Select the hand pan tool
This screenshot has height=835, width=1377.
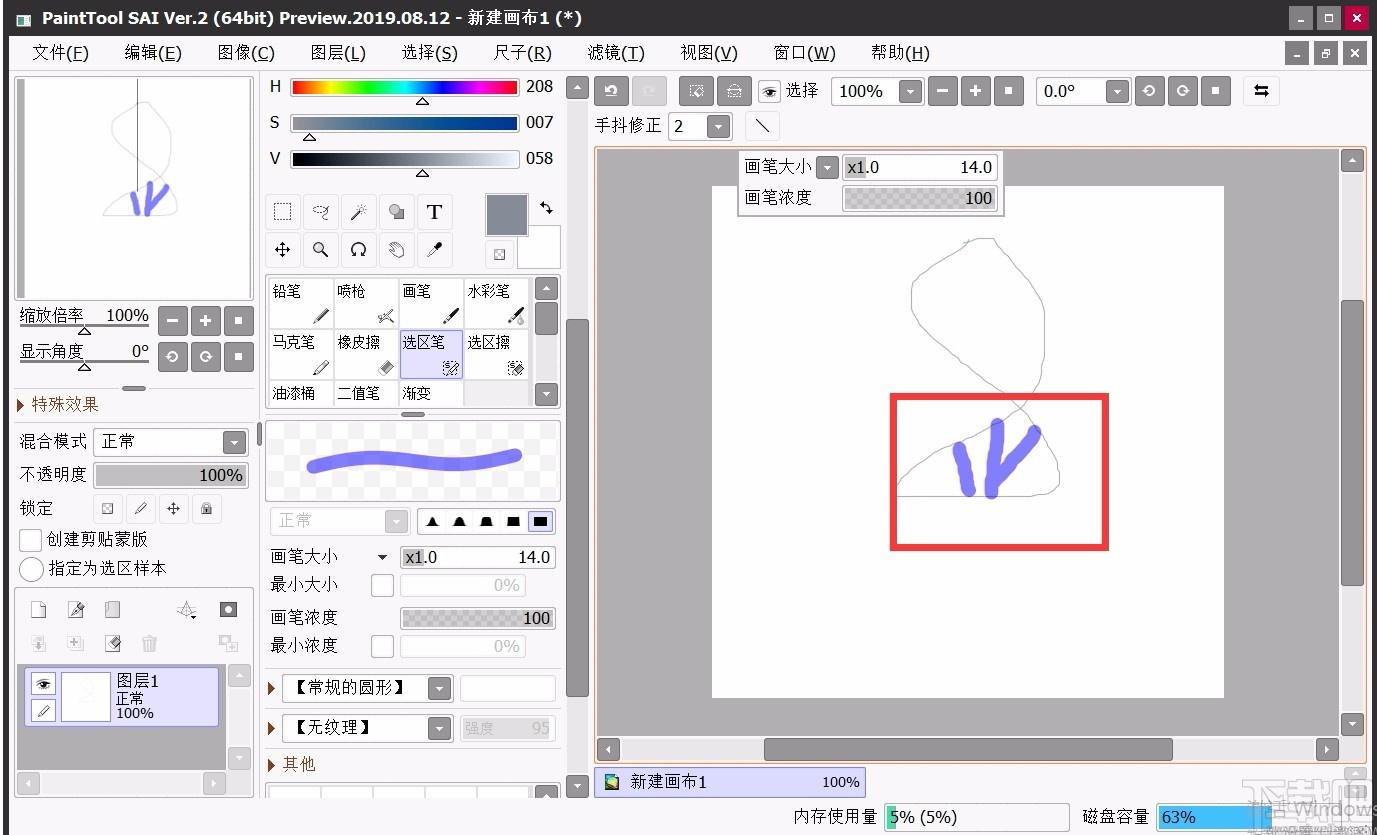point(397,250)
